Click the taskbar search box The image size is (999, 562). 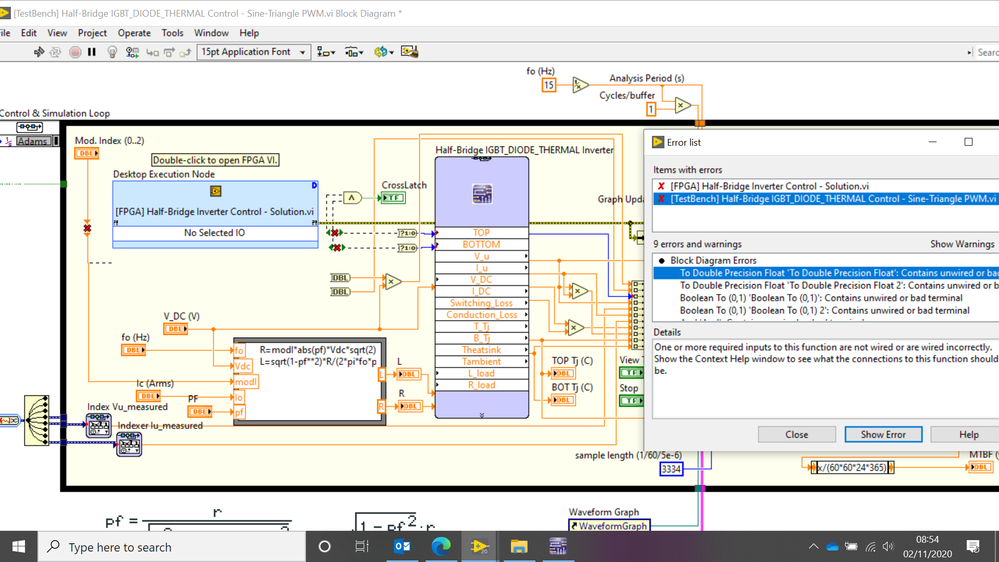tap(173, 547)
